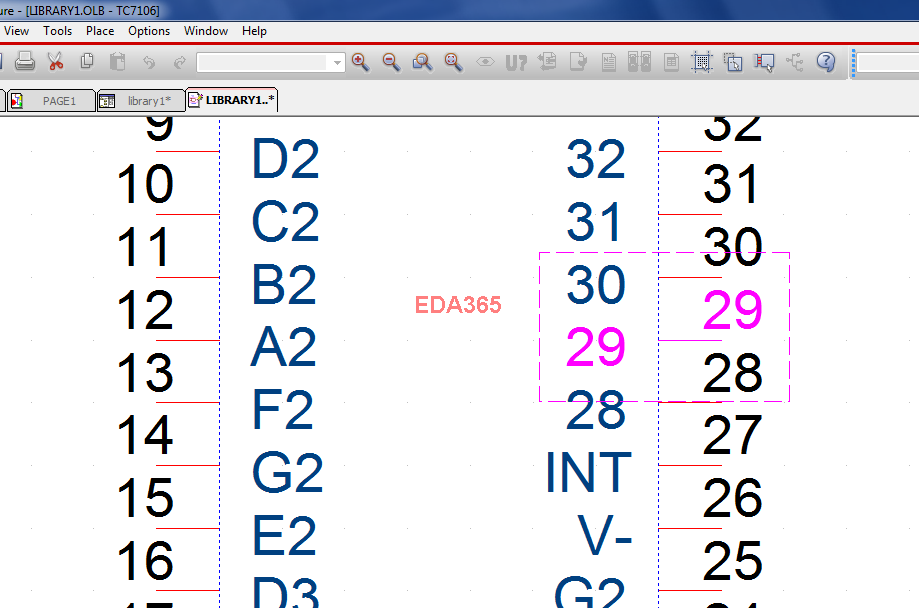Select black pin number 25 on right
Screen dimensions: 919x608
click(733, 561)
